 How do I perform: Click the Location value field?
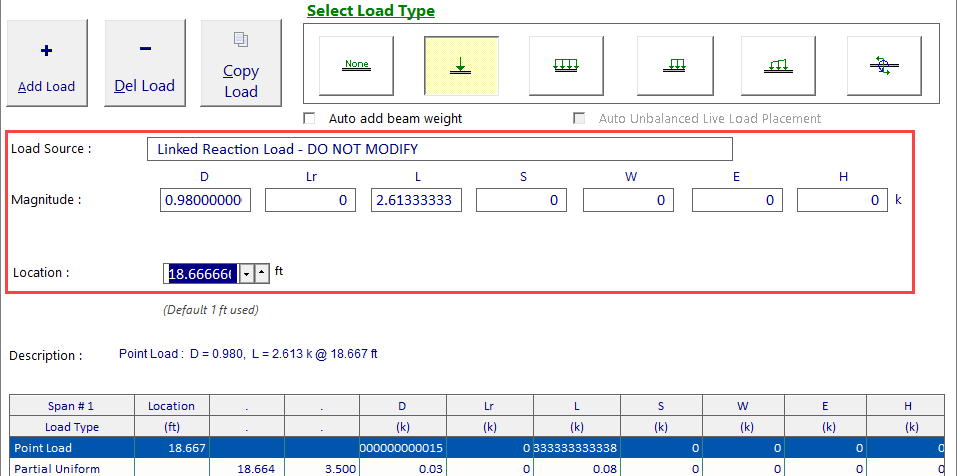coord(200,273)
